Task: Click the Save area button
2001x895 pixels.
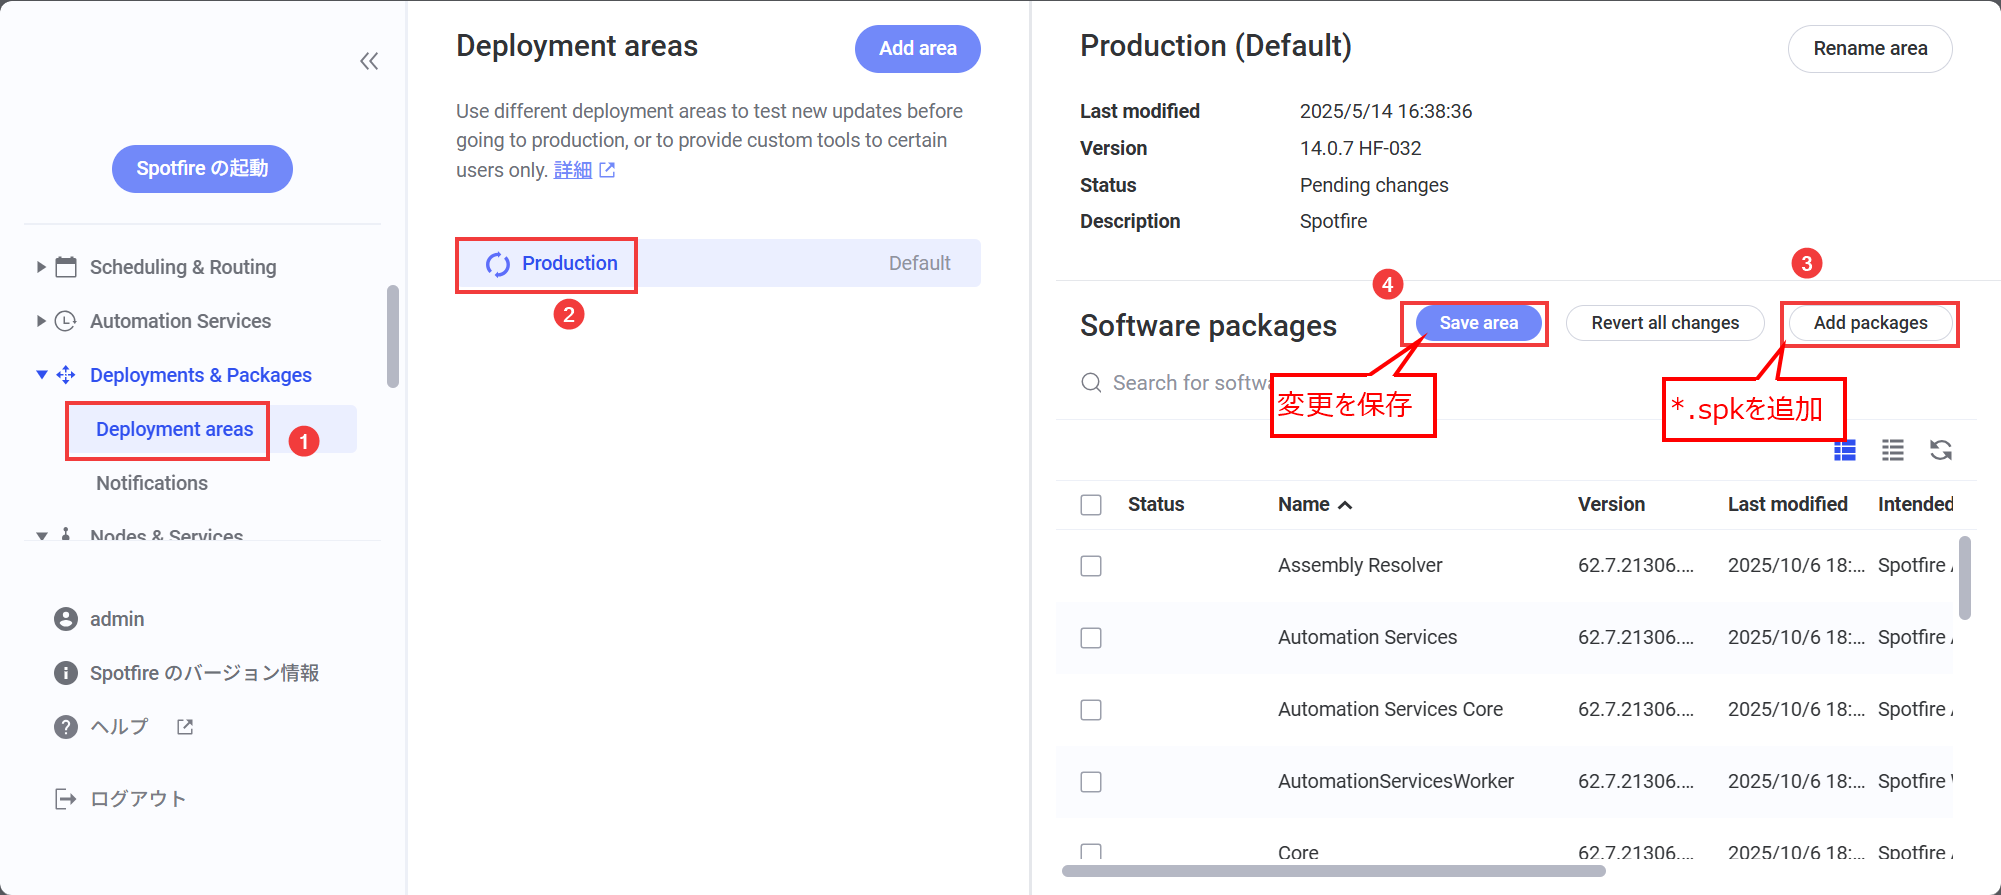Action: point(1478,323)
